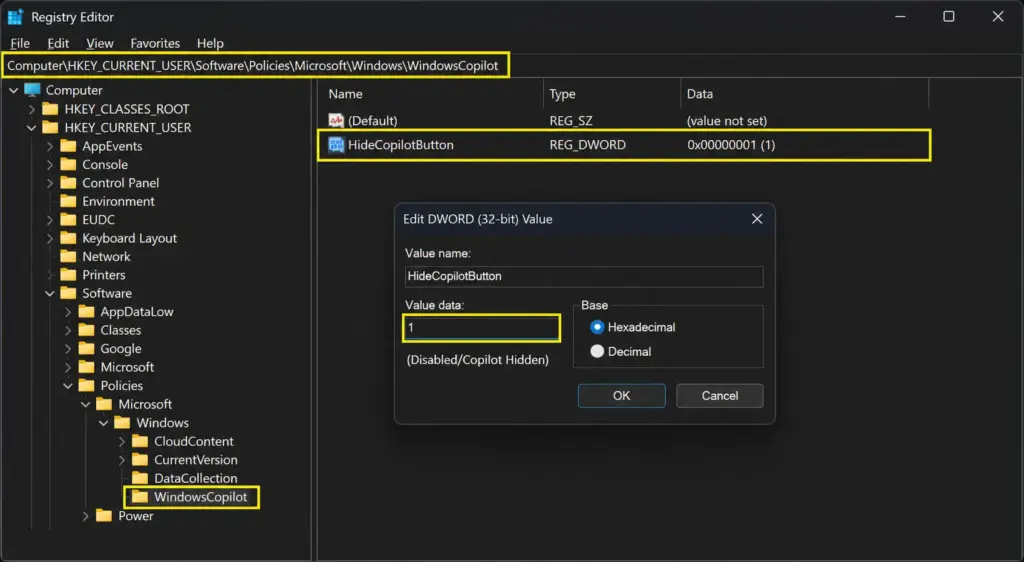Select the HKEY_CLASSES_ROOT folder icon
This screenshot has width=1024, height=562.
[x=50, y=108]
